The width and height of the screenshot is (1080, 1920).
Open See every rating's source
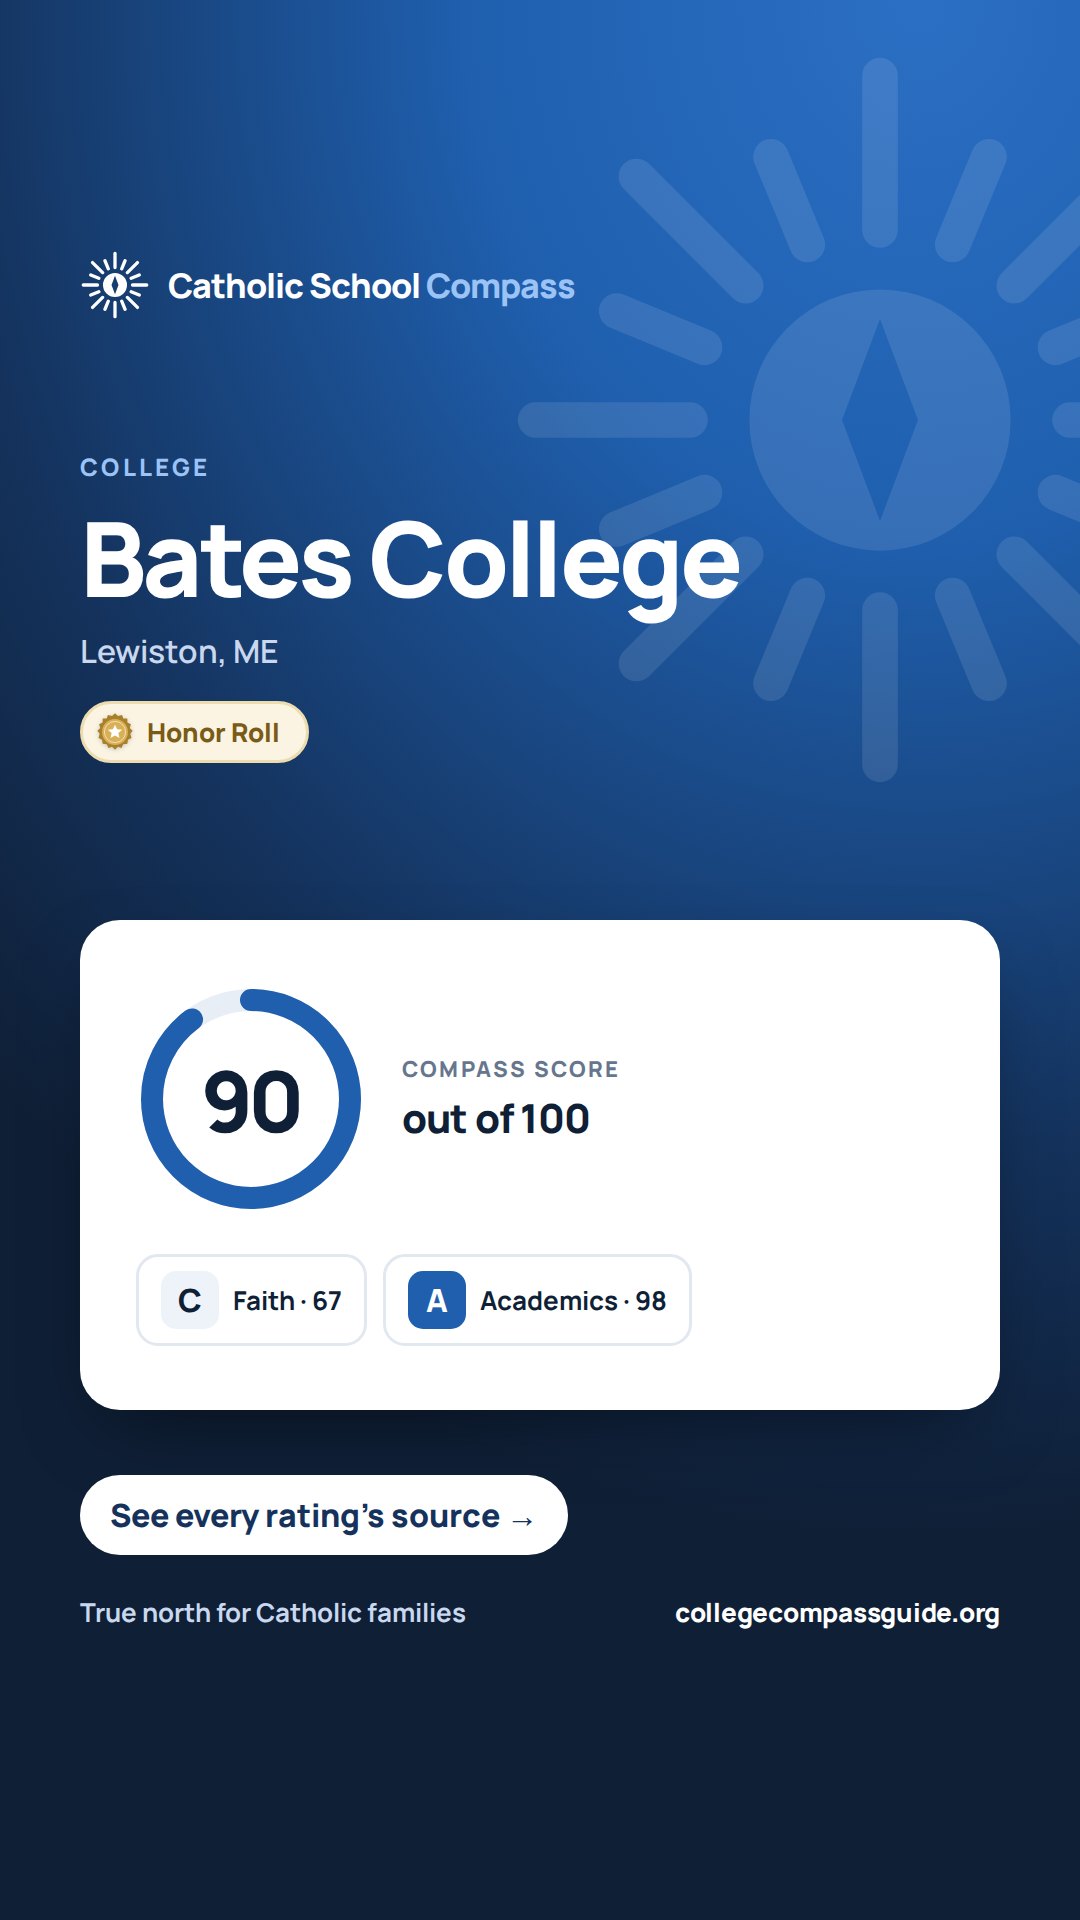pos(324,1515)
